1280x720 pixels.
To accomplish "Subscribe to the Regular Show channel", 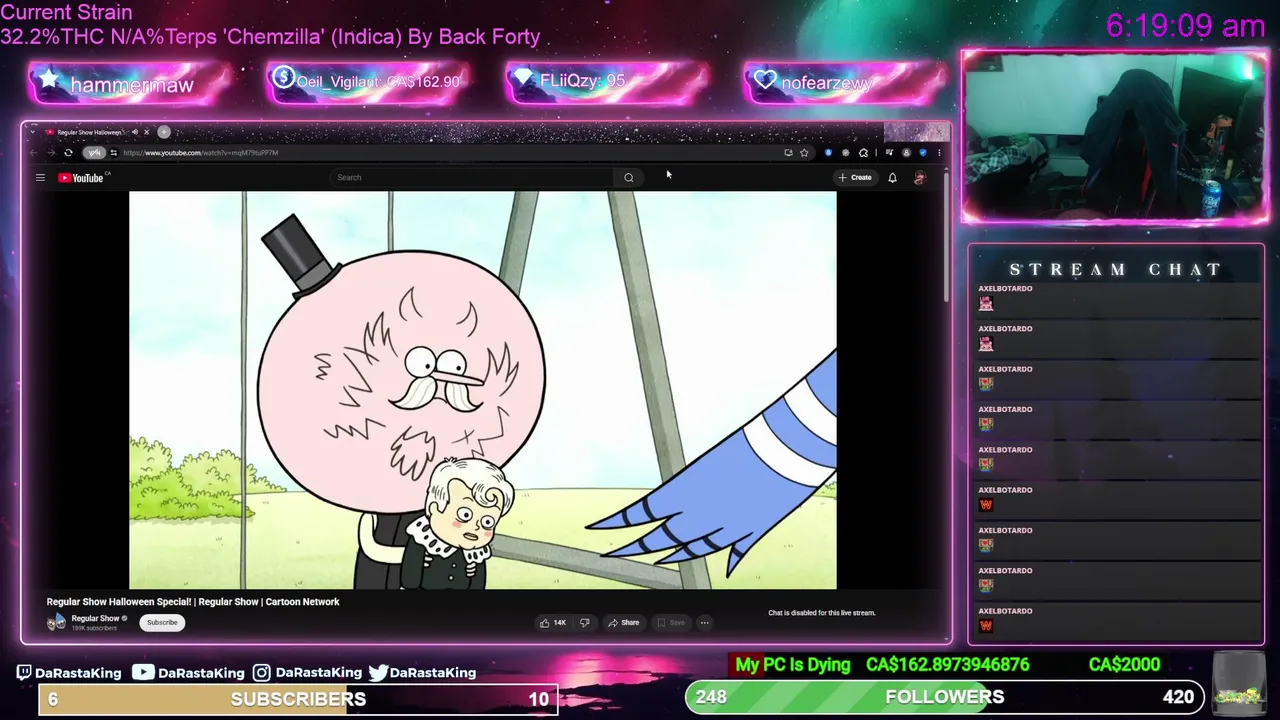I will 162,623.
